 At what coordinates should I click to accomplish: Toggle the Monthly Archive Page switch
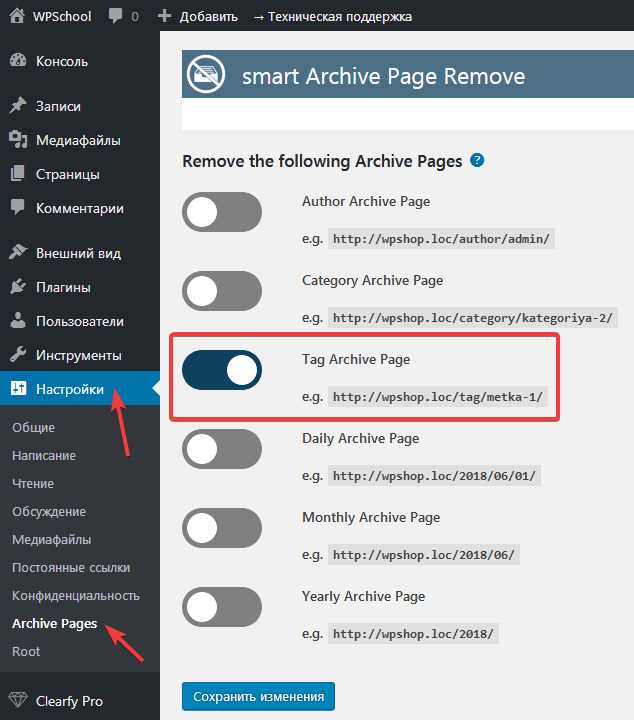222,528
